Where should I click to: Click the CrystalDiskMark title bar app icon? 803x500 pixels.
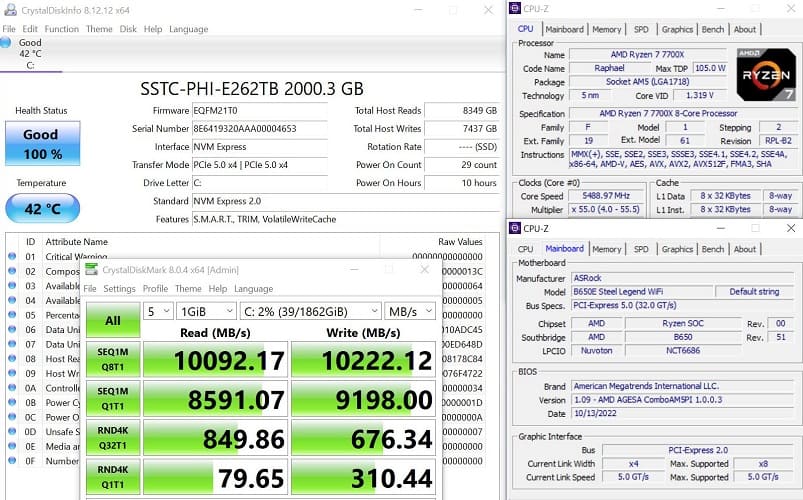(x=90, y=270)
